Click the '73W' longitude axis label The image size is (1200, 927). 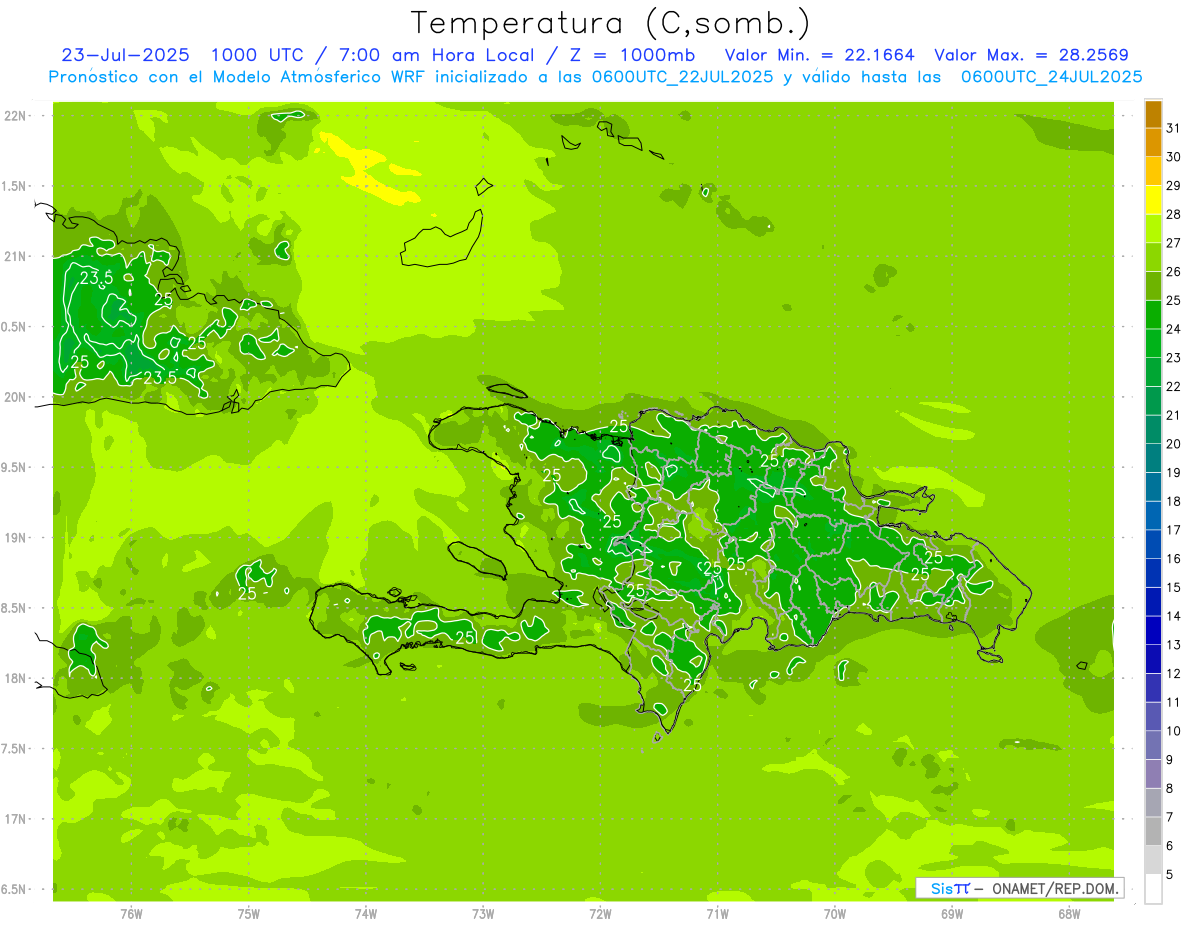click(483, 914)
